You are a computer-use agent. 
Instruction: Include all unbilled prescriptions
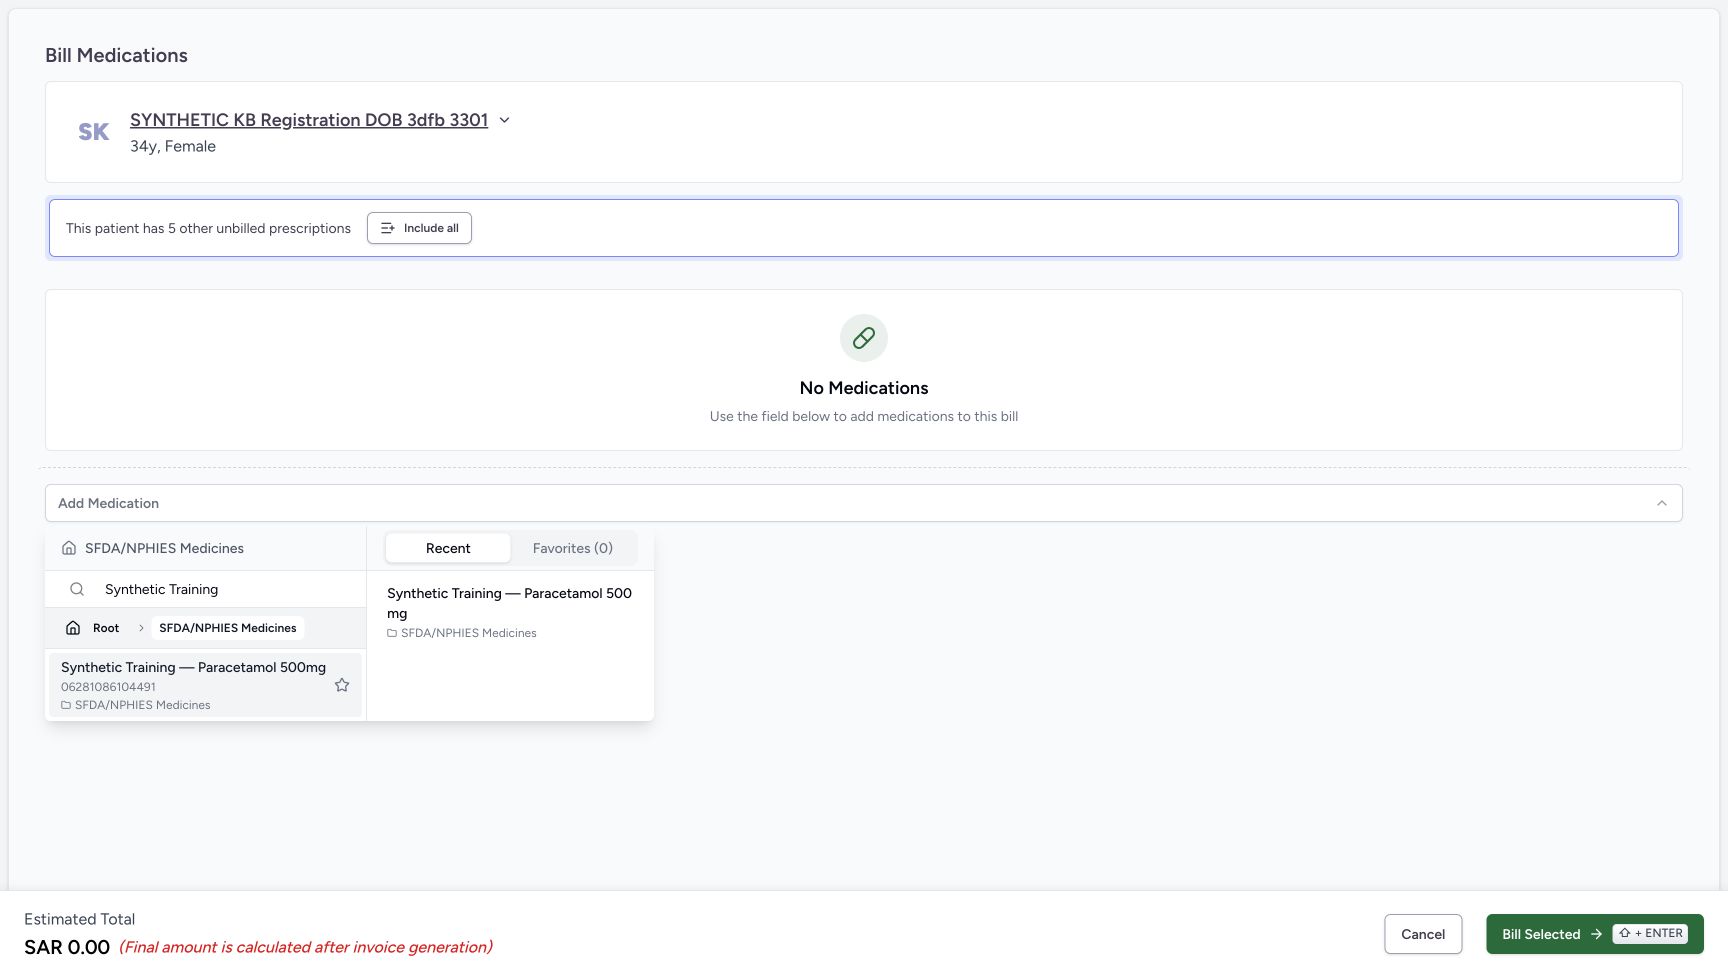pos(419,228)
